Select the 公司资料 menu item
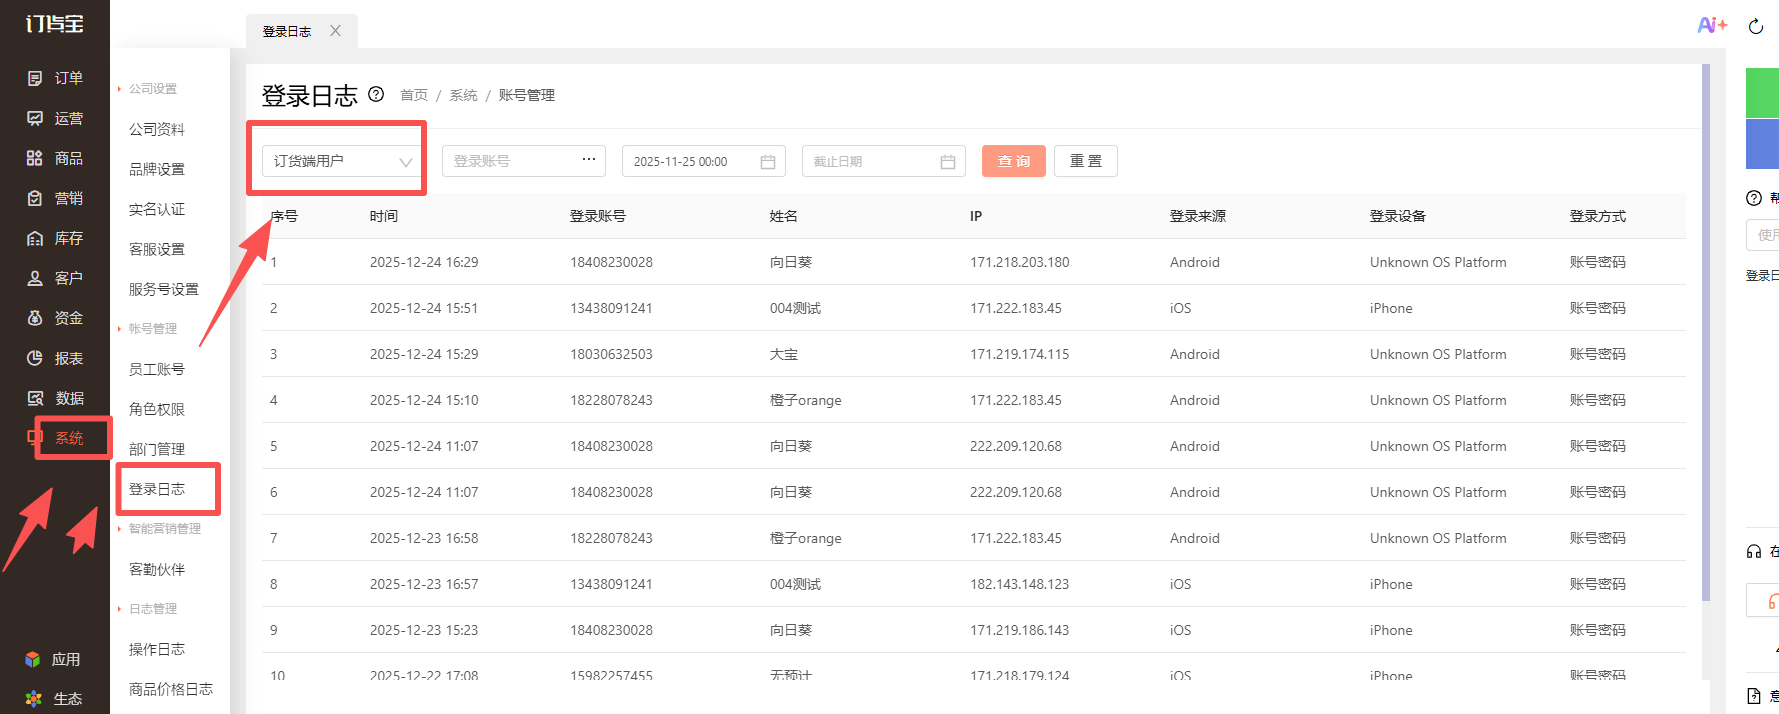Viewport: 1779px width, 714px height. tap(157, 129)
